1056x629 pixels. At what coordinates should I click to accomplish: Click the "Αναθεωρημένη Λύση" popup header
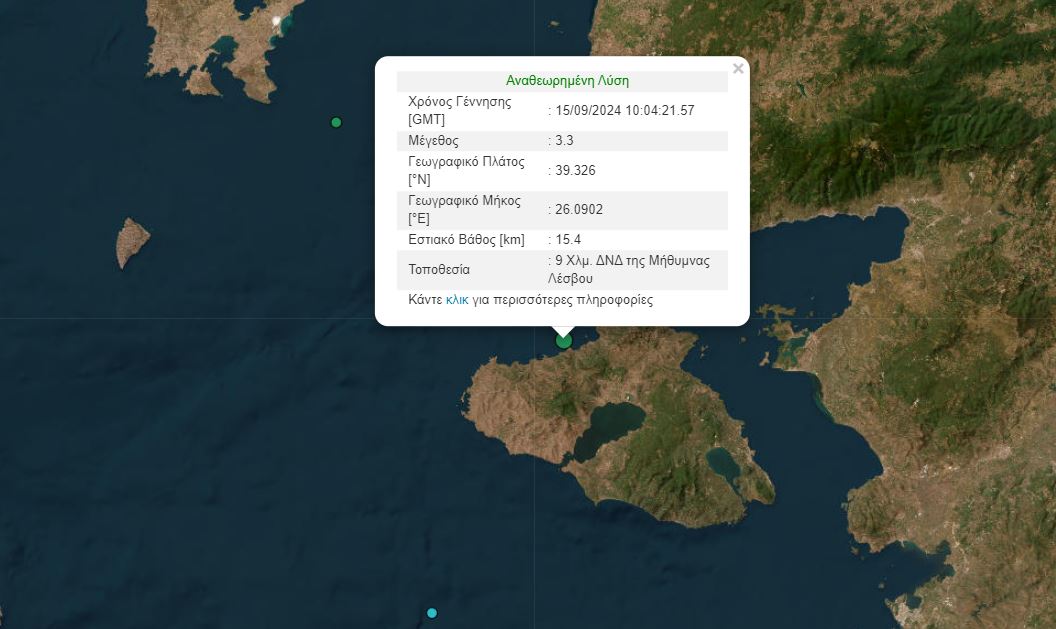(x=567, y=81)
